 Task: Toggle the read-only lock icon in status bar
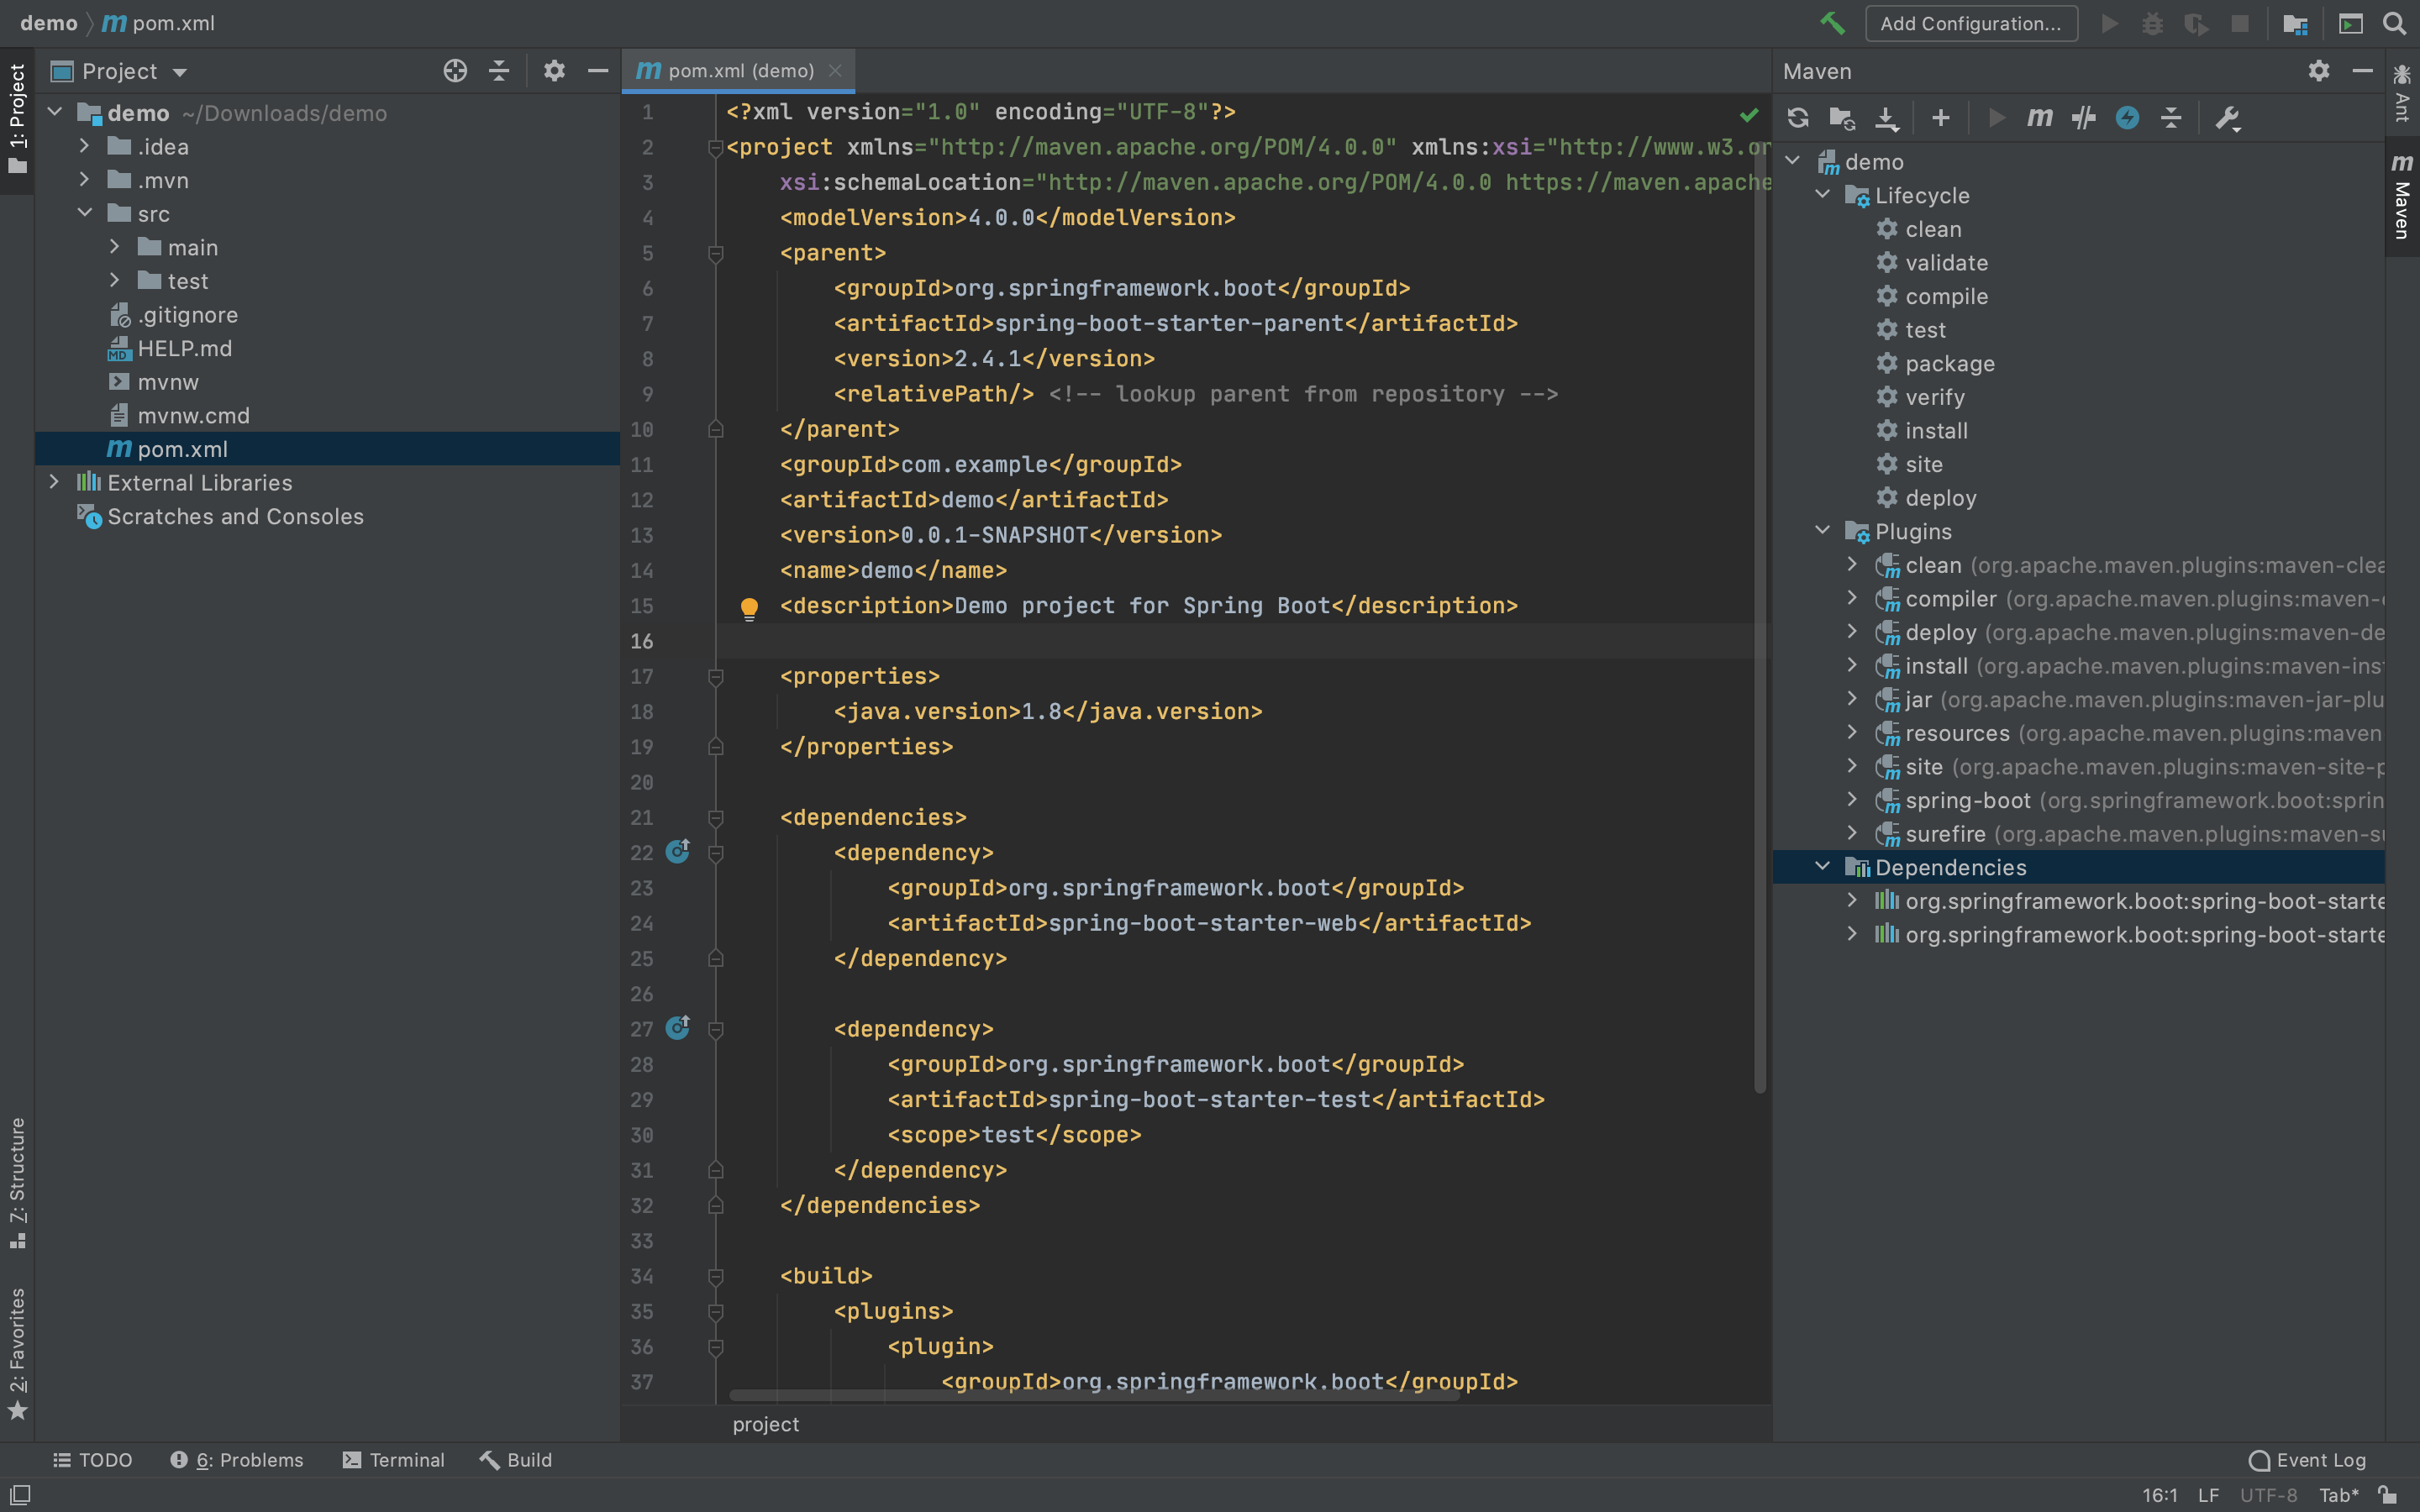coord(2388,1495)
